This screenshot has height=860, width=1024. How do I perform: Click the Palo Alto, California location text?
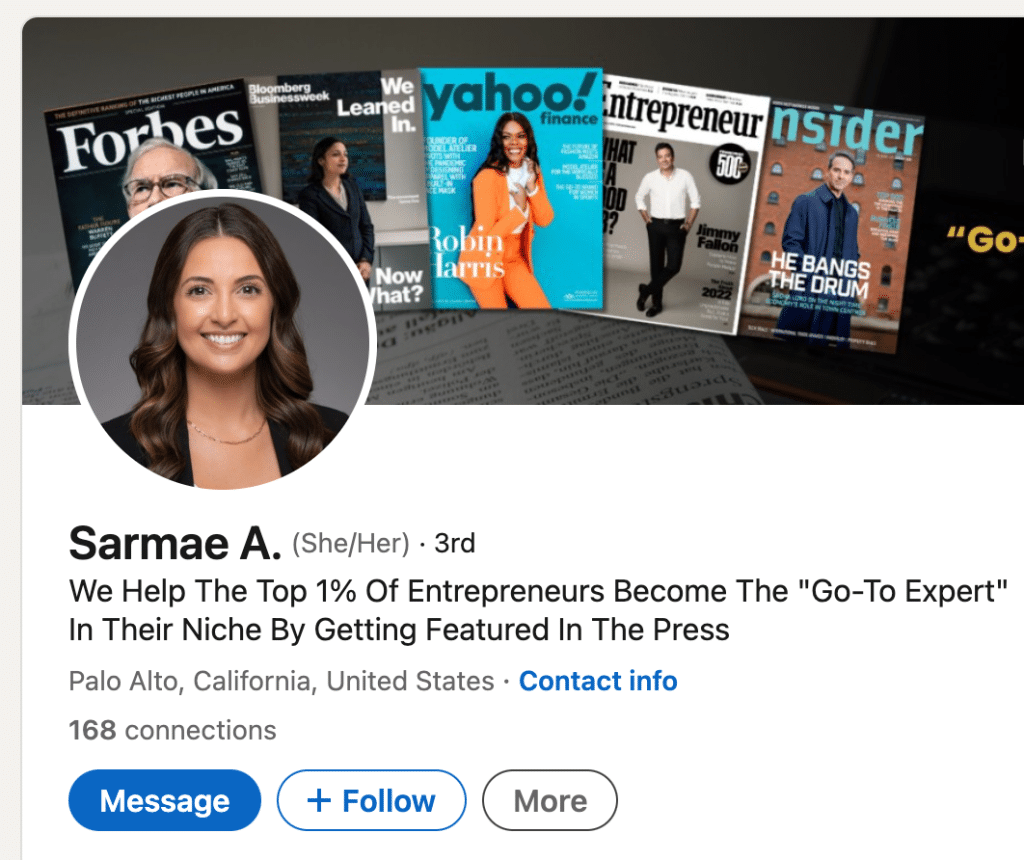click(x=281, y=681)
